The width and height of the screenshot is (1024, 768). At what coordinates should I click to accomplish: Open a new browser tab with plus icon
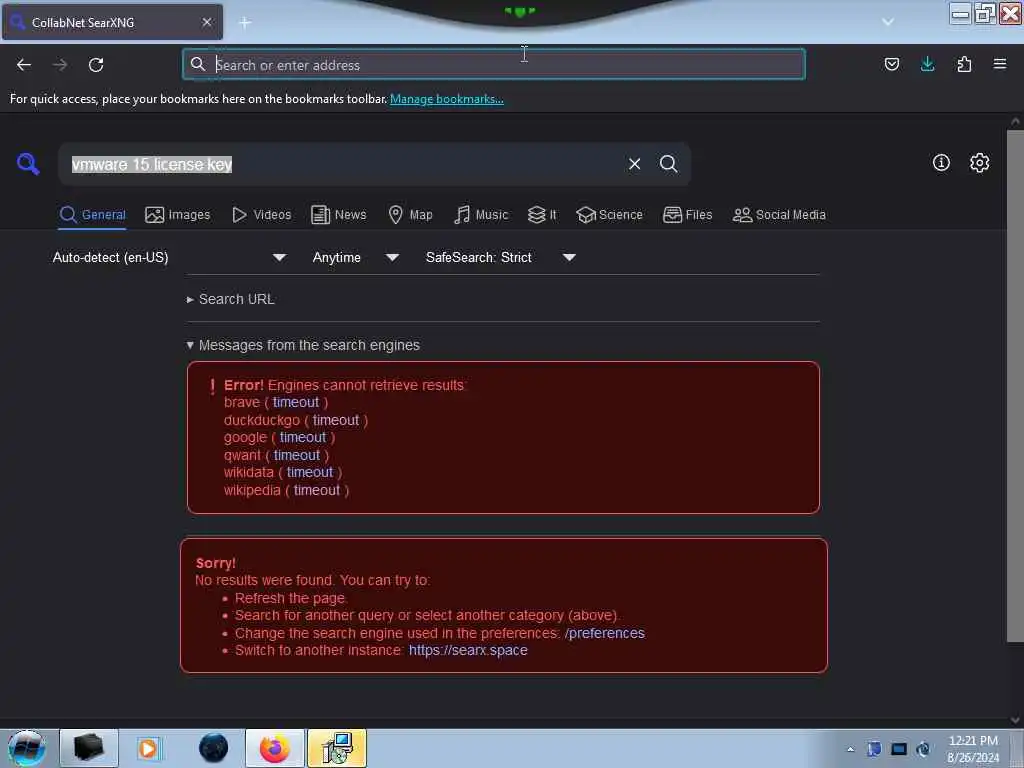point(245,23)
